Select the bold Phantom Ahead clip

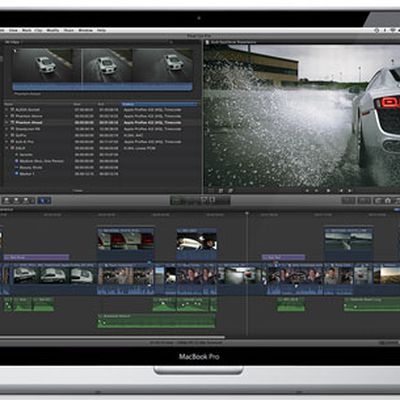click(29, 122)
